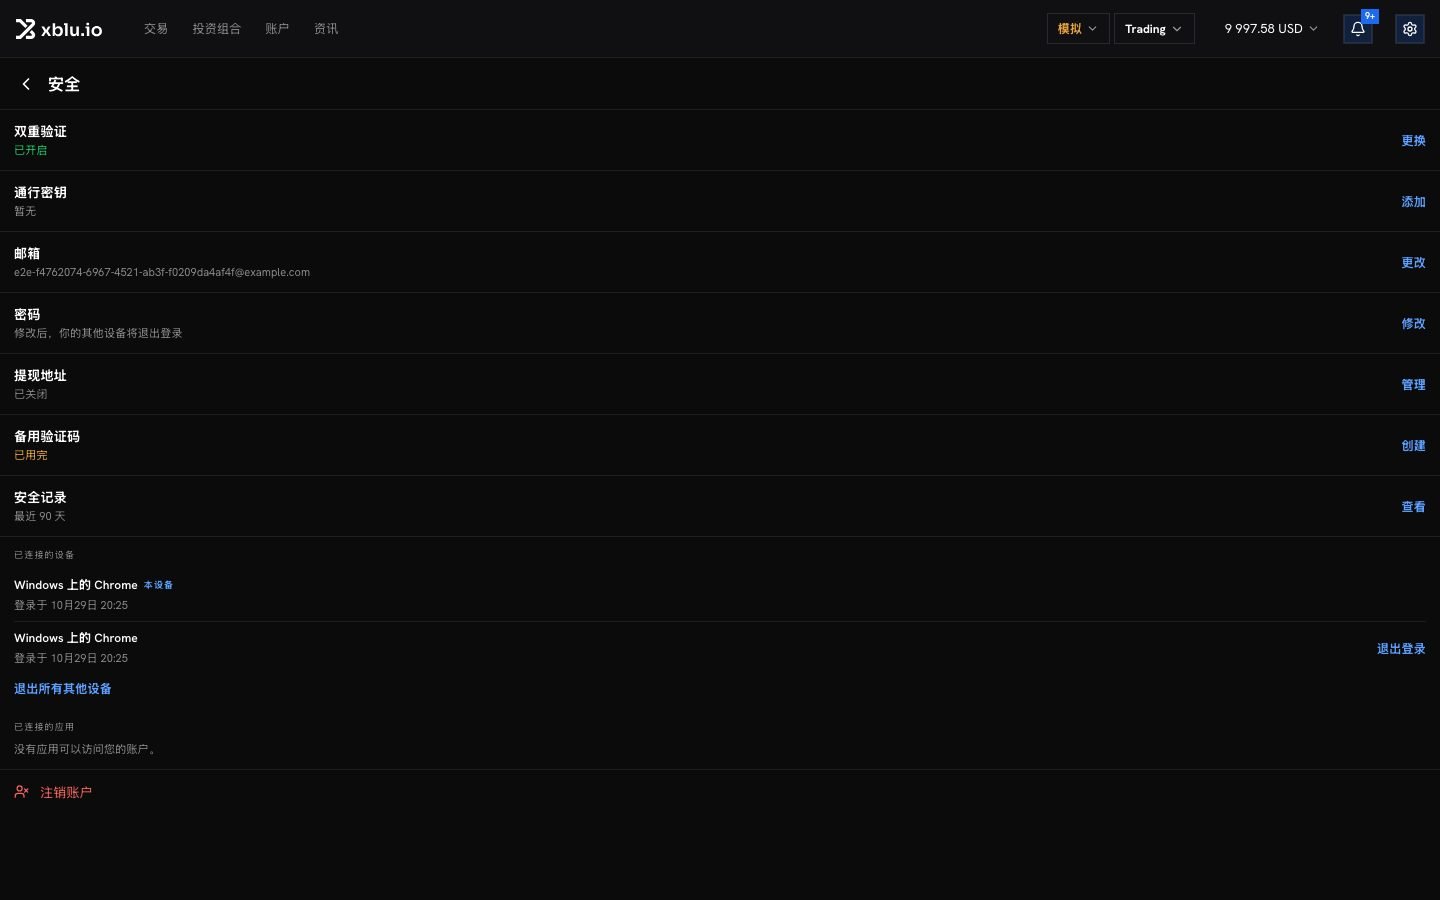Select the 资讯 menu
Viewport: 1440px width, 900px height.
click(x=326, y=29)
